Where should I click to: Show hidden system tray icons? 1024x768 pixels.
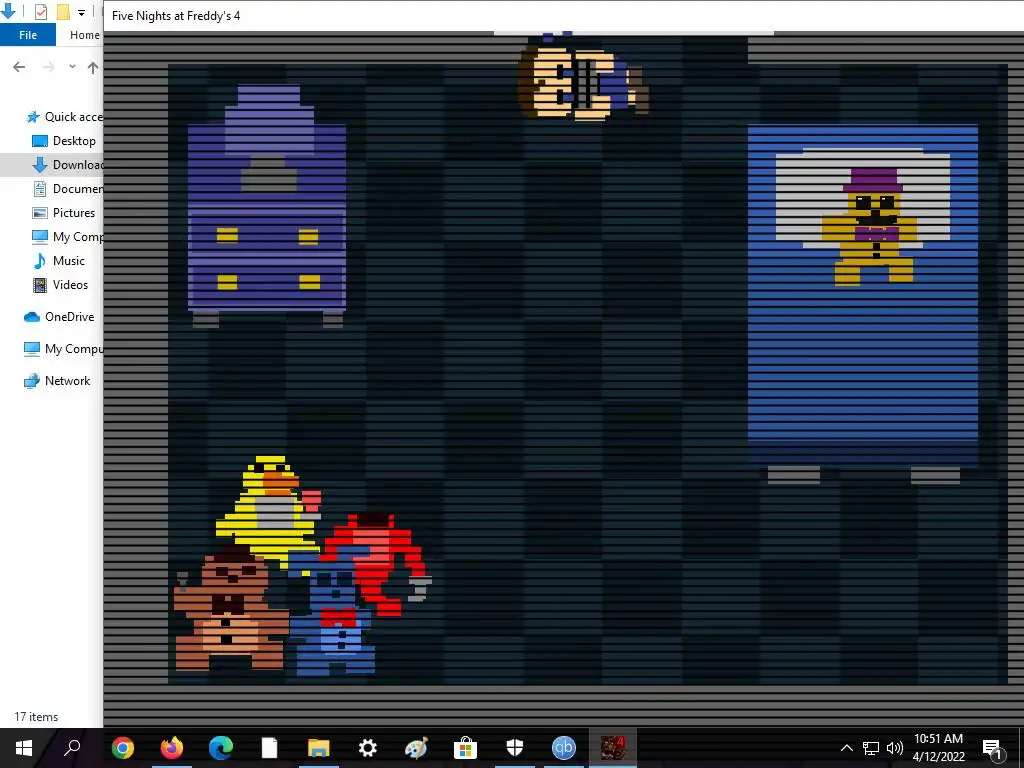tap(846, 748)
